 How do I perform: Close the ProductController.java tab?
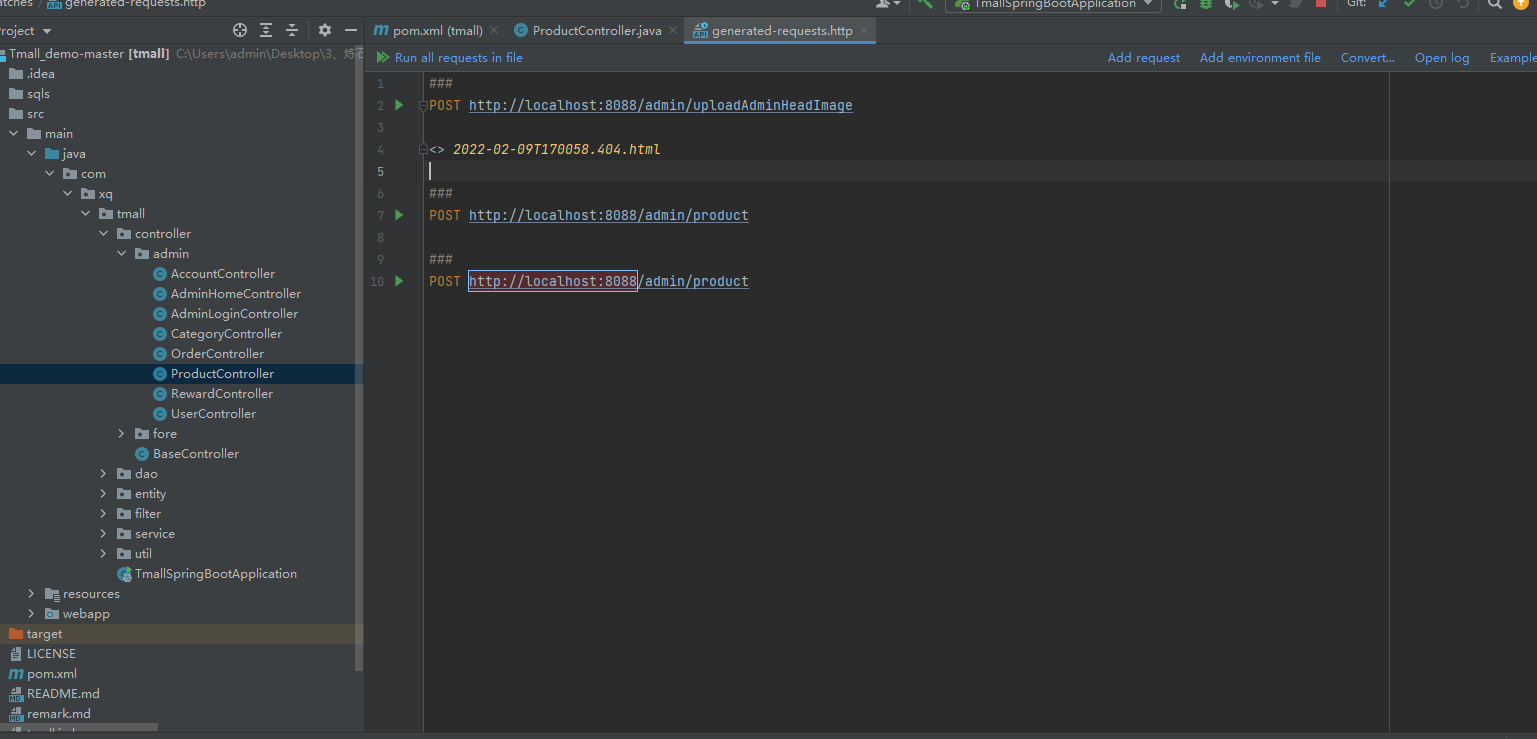pos(673,31)
